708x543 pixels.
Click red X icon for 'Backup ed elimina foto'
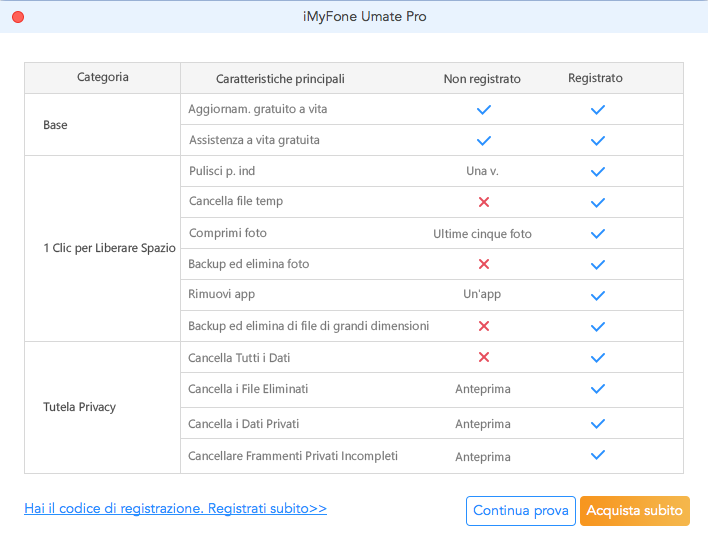tap(483, 264)
